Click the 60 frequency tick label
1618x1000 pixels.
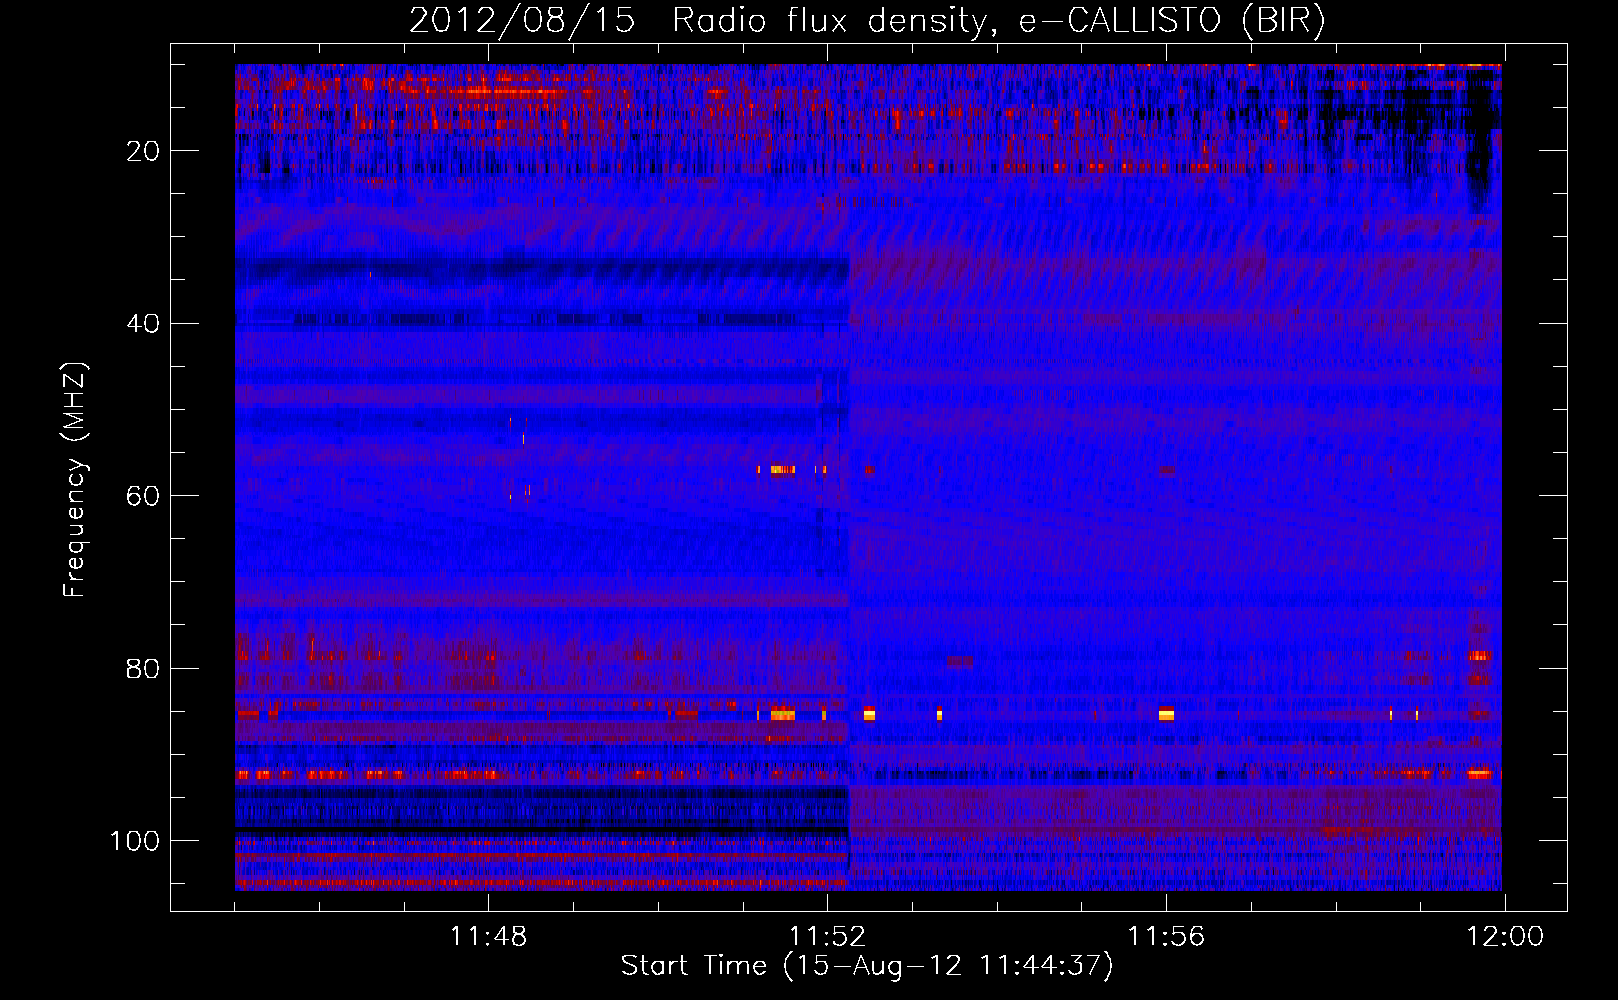(143, 496)
